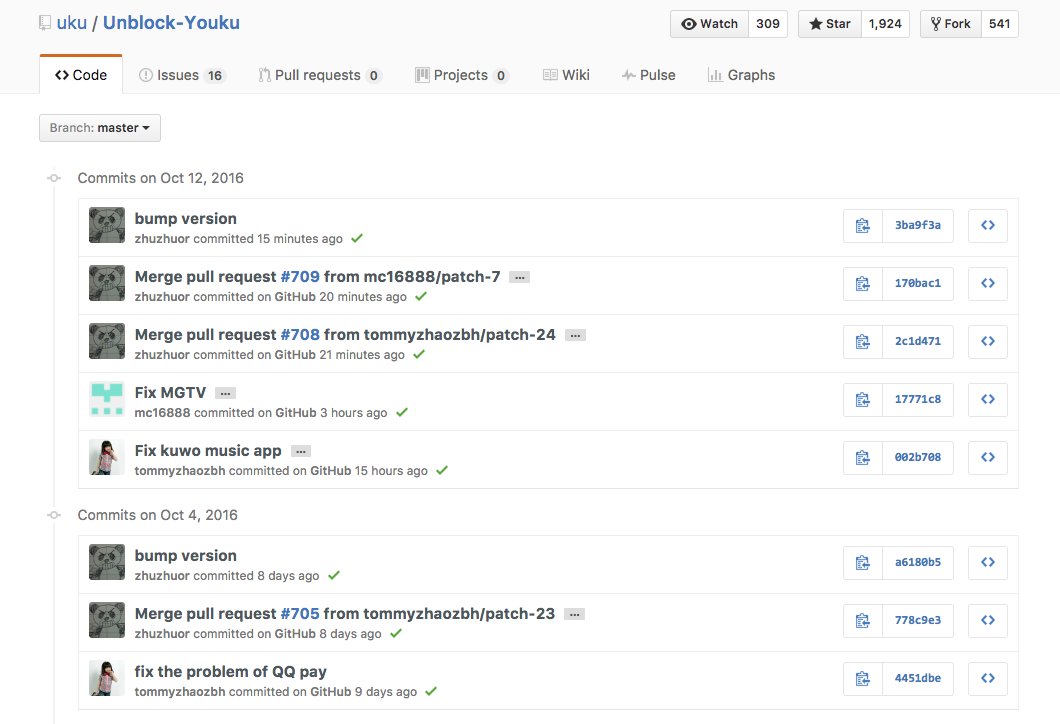
Task: Expand description of Merge pull request #709
Action: coord(519,277)
